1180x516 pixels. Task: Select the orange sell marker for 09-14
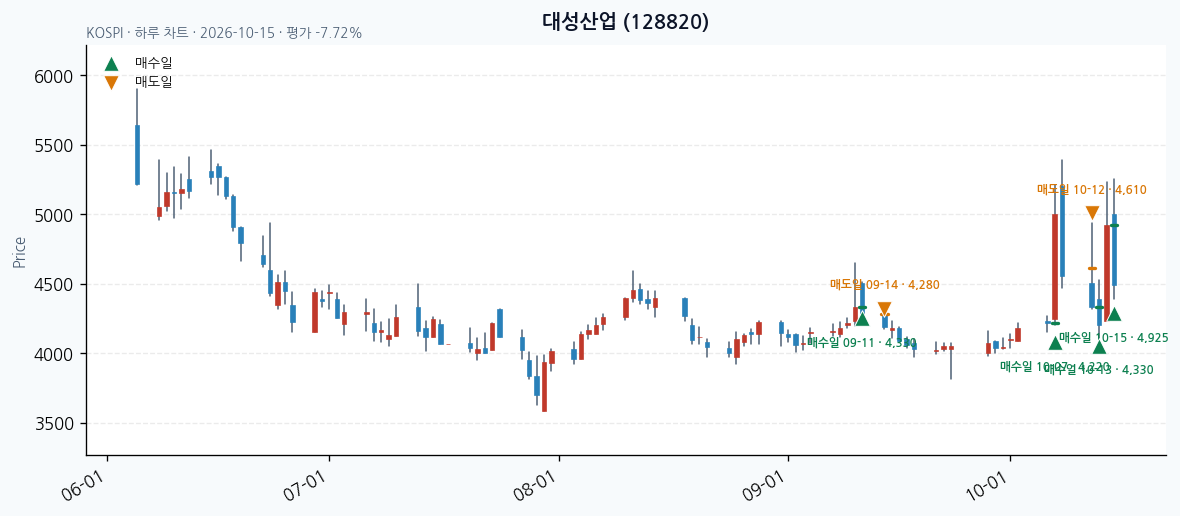click(x=884, y=309)
